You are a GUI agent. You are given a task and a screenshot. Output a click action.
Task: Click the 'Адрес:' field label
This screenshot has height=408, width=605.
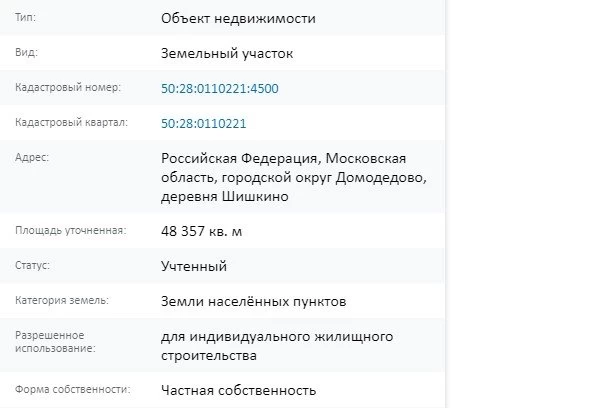(33, 158)
